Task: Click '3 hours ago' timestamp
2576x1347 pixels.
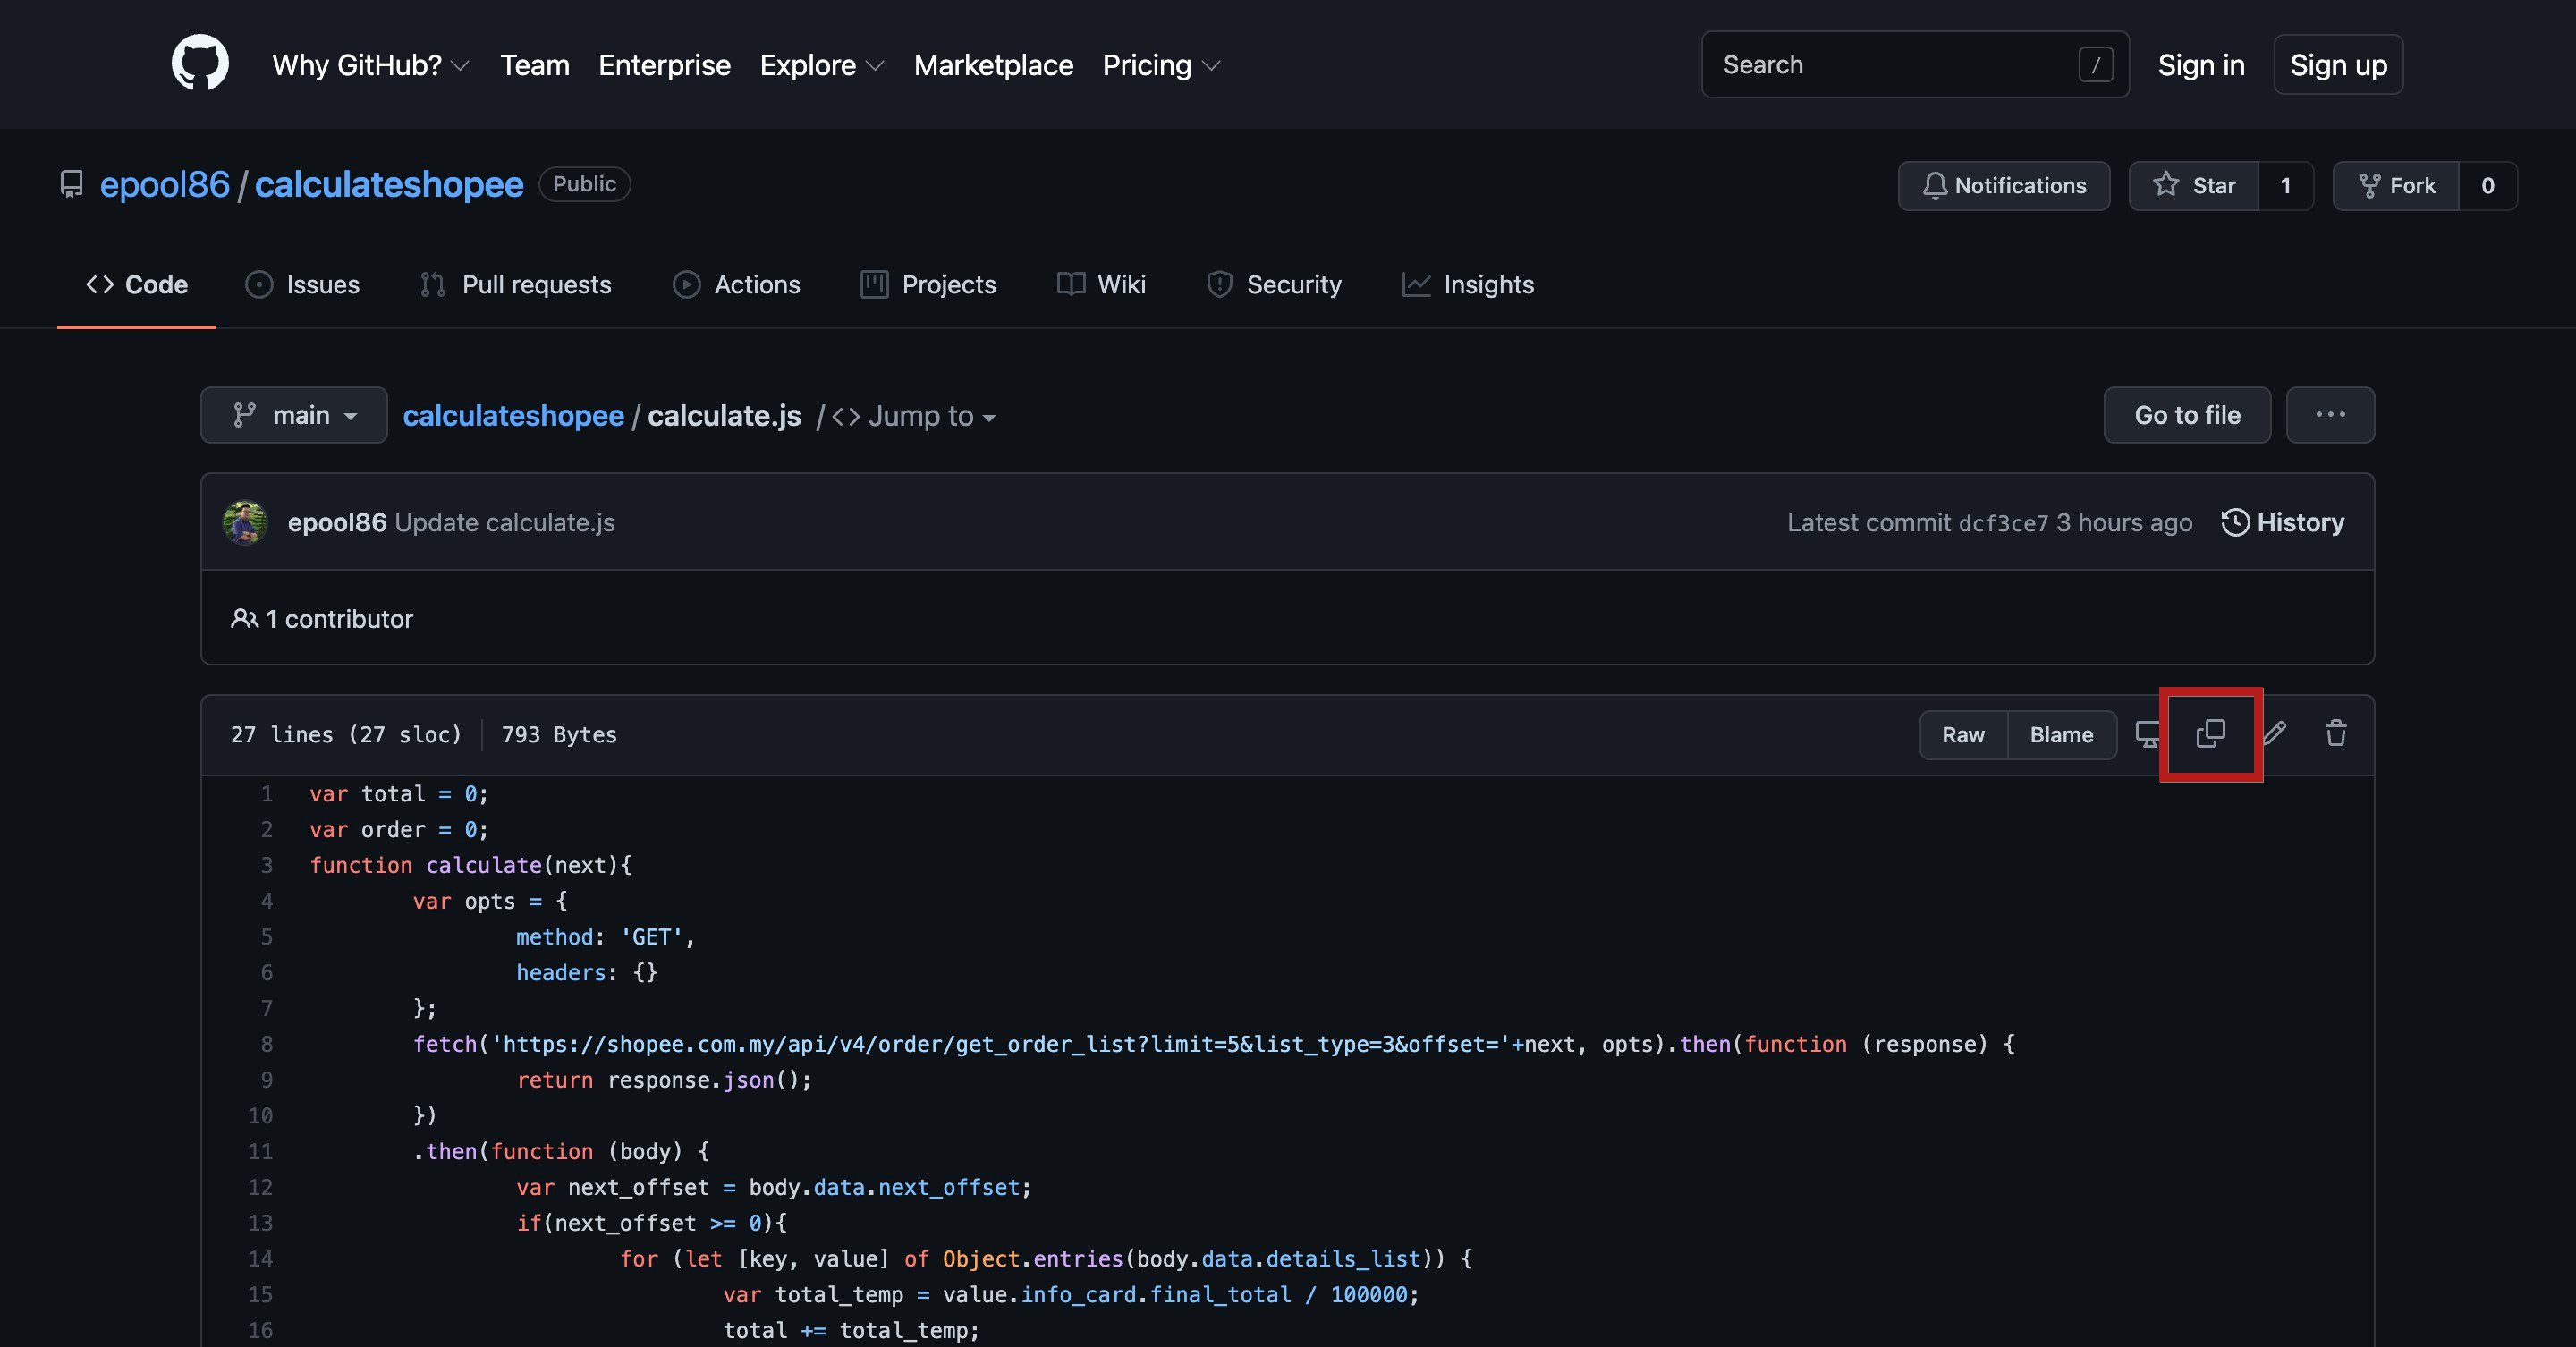Action: (2124, 523)
